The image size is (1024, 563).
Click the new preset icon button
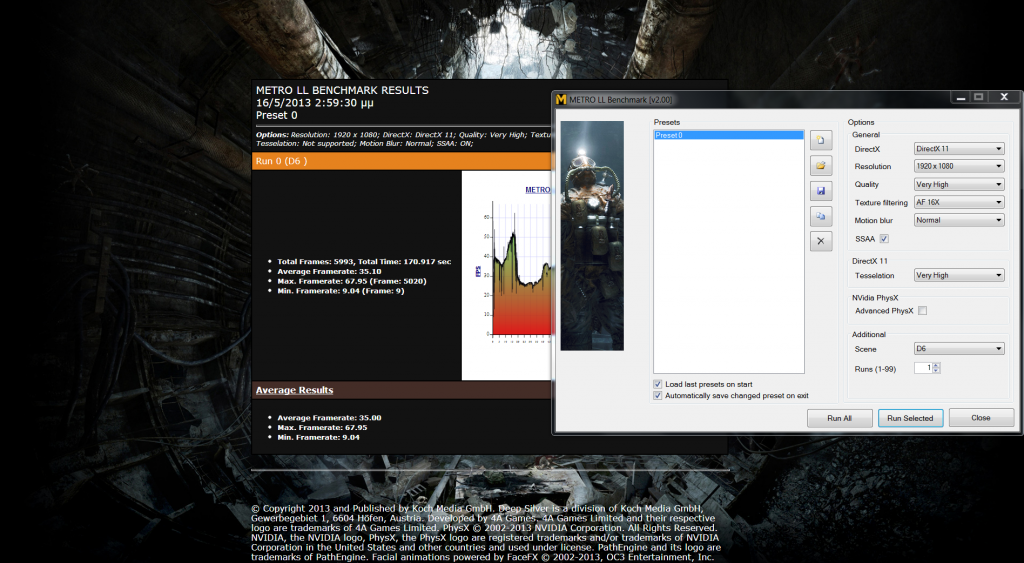[820, 139]
